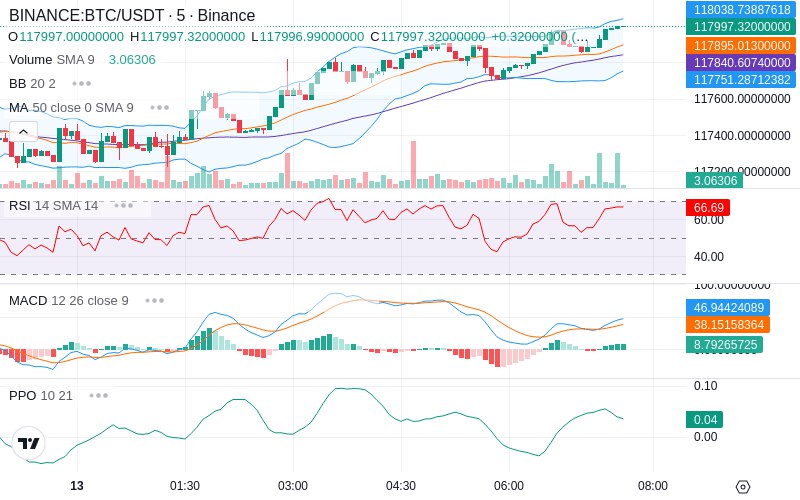Screen dimensions: 800x500
Task: Click the red RSI 66.69 value tag
Action: (x=708, y=208)
